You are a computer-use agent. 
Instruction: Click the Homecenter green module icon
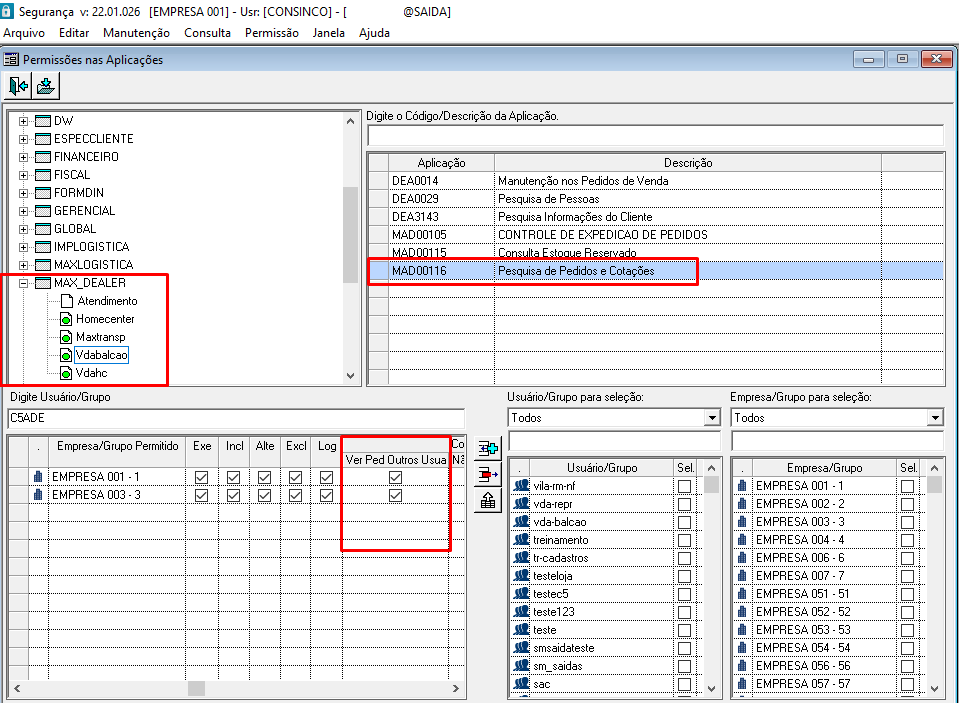click(x=66, y=319)
